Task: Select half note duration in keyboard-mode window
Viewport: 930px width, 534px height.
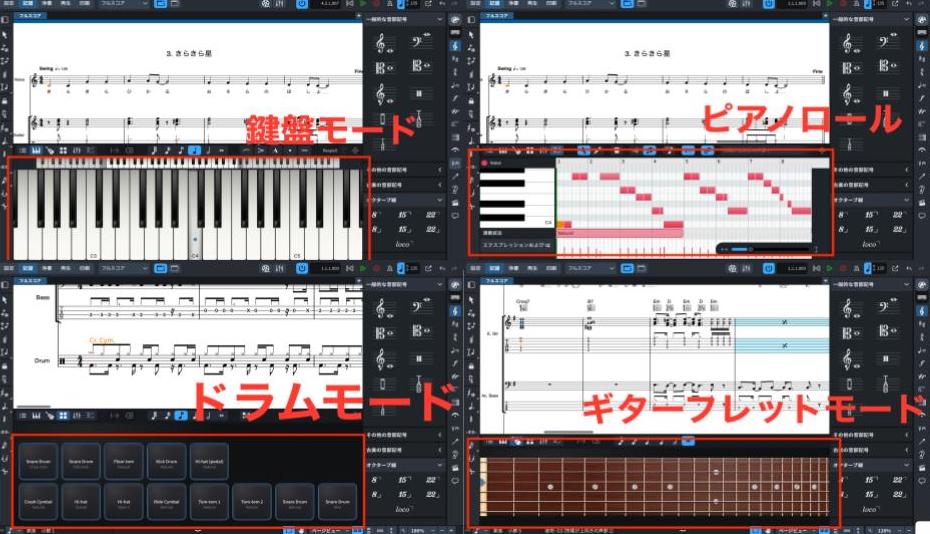Action: pyautogui.click(x=208, y=151)
